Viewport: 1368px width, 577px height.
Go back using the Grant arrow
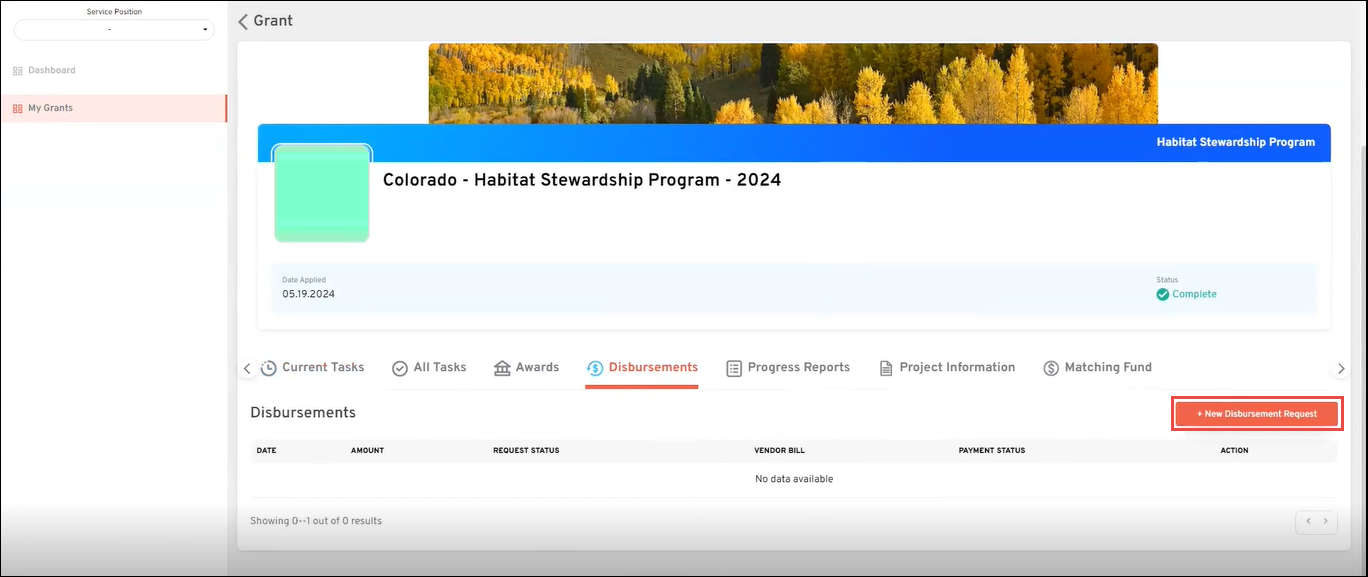[x=243, y=21]
